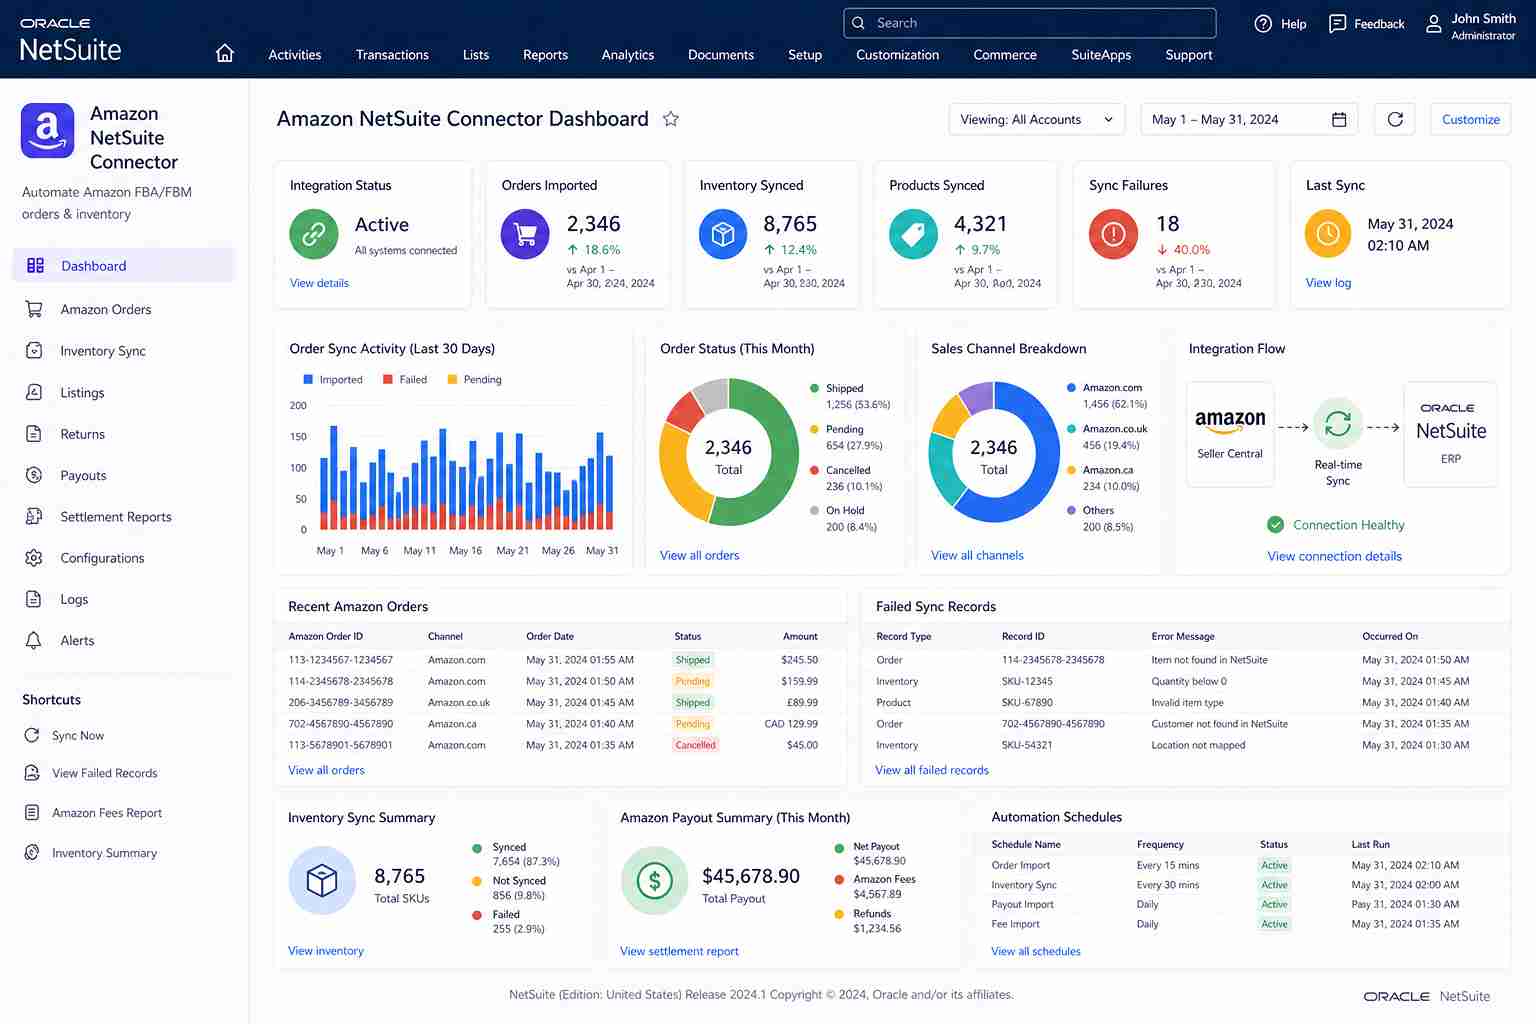Open the SuiteApps menu
This screenshot has width=1536, height=1024.
pyautogui.click(x=1101, y=55)
